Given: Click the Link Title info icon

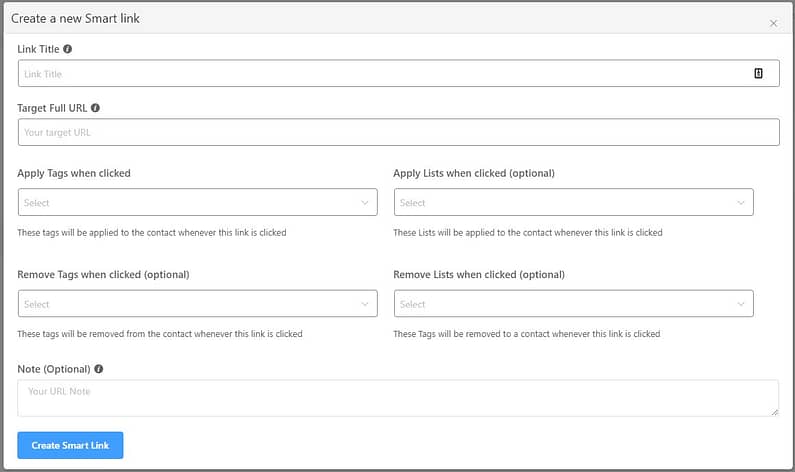Looking at the screenshot, I should click(x=67, y=49).
